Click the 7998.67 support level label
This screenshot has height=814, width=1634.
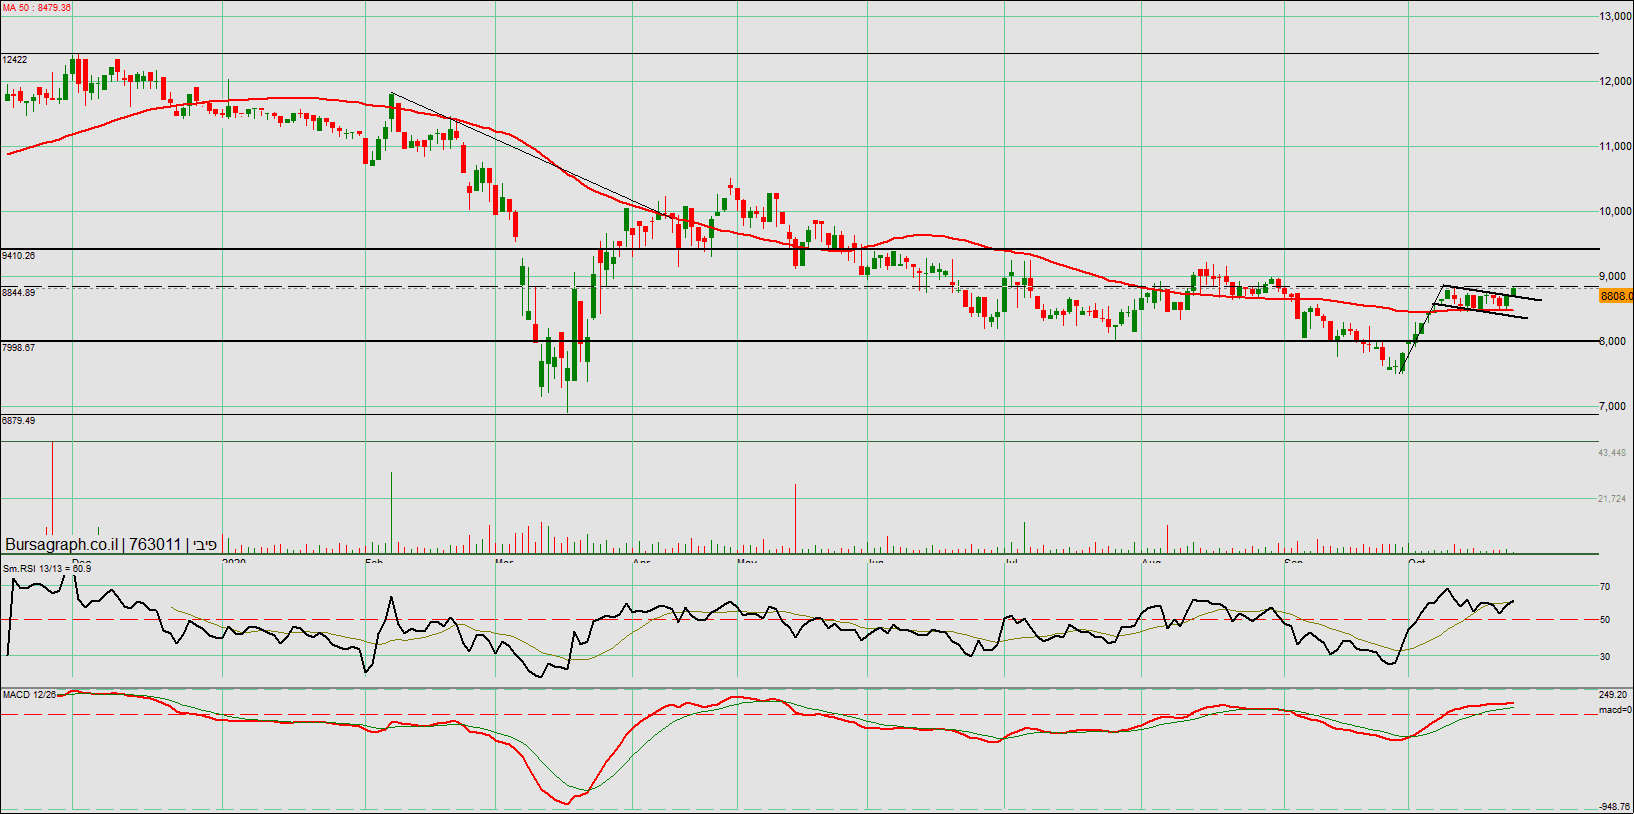19,348
